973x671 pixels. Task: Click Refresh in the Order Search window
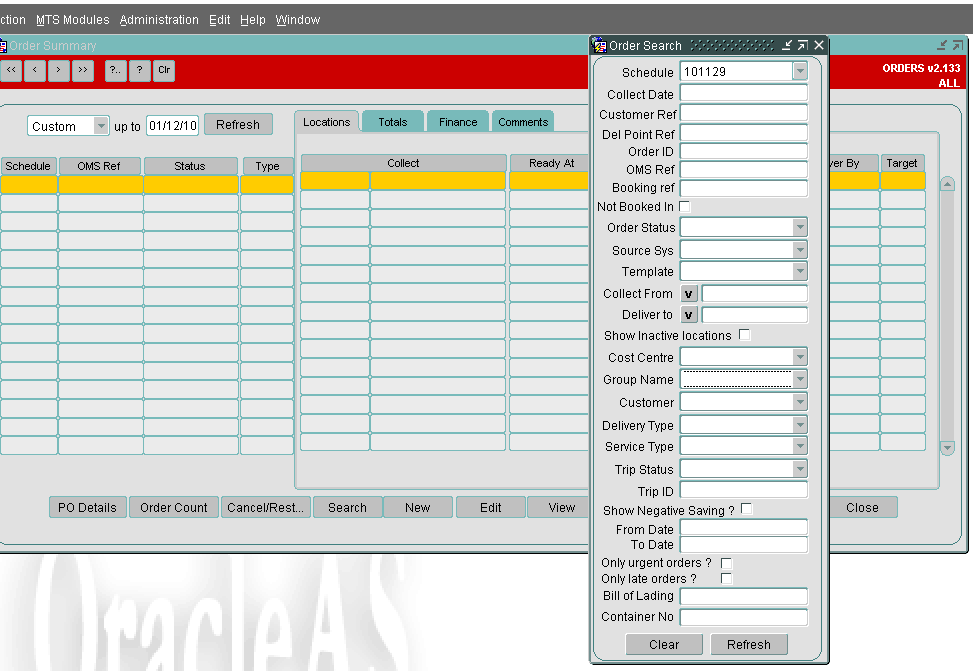click(749, 644)
